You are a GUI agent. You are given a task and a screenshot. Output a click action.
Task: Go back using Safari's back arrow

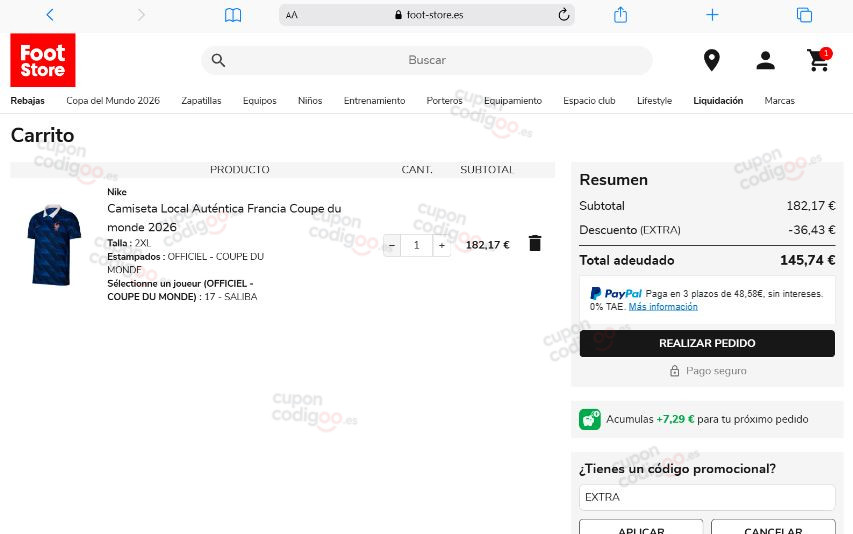click(x=50, y=15)
